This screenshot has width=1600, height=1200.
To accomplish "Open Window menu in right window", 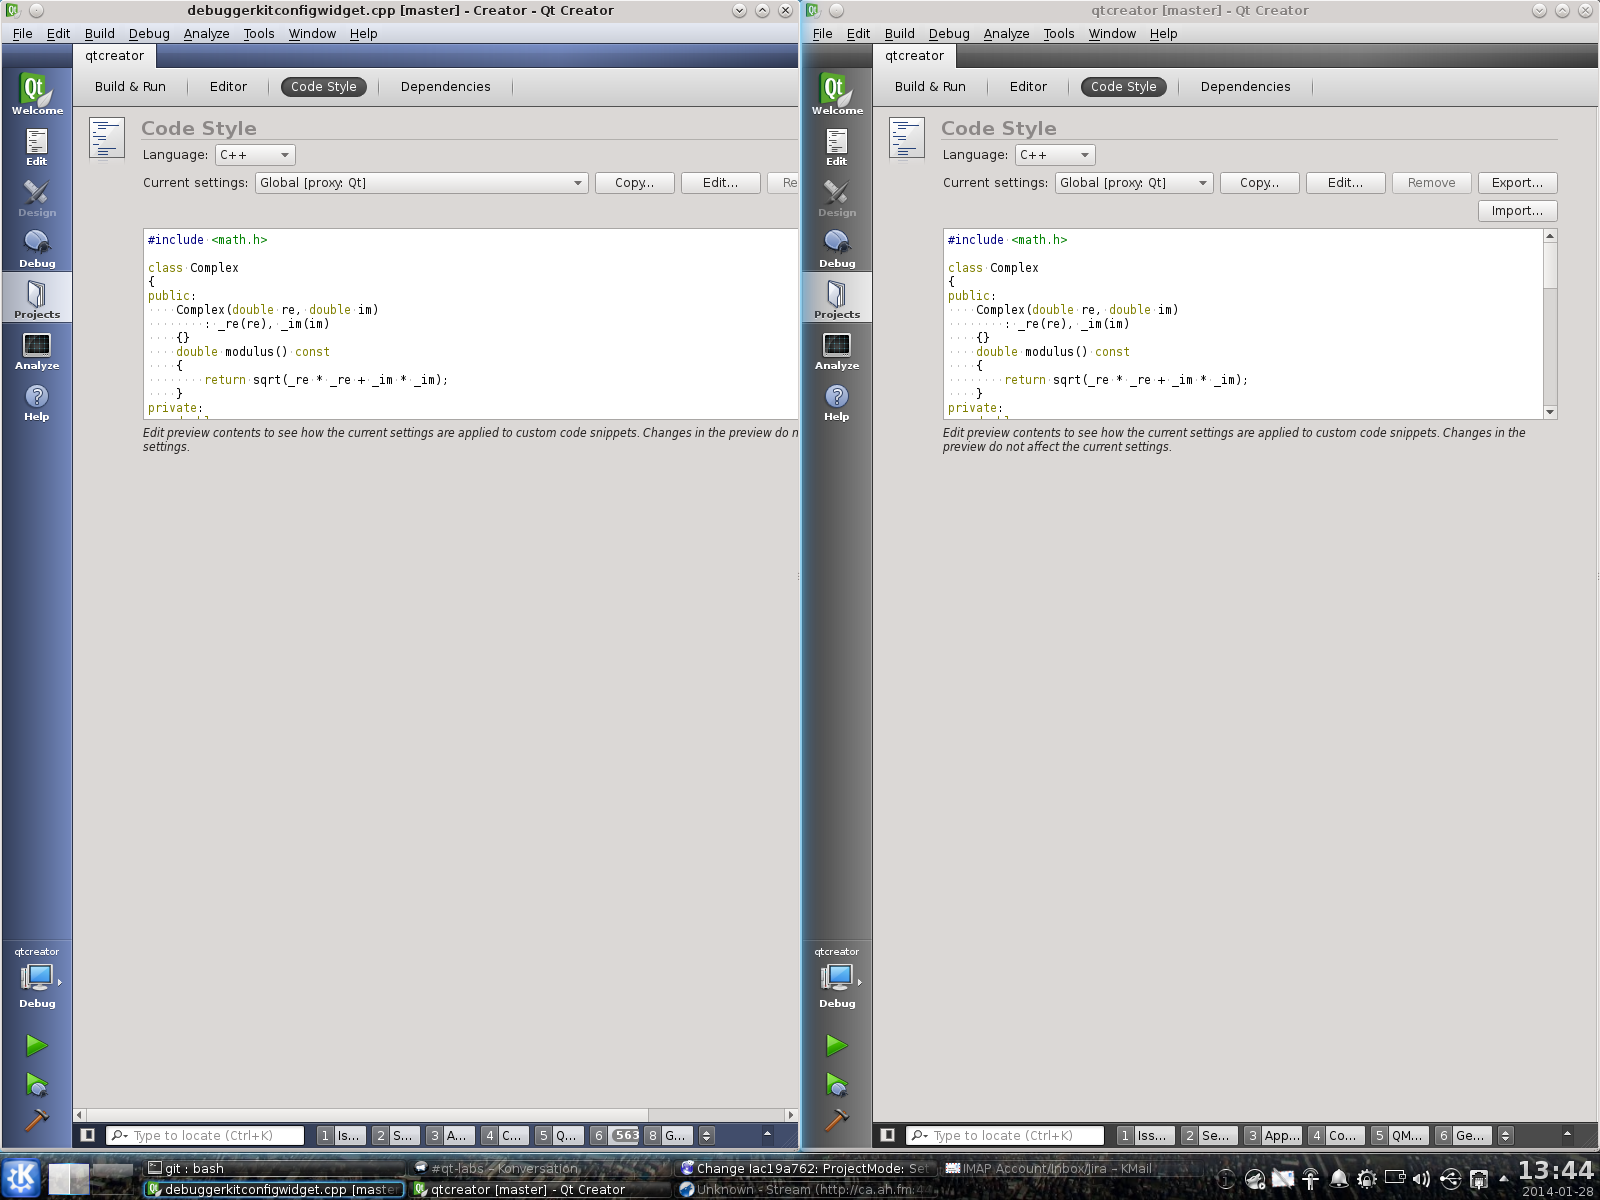I will pos(1112,33).
